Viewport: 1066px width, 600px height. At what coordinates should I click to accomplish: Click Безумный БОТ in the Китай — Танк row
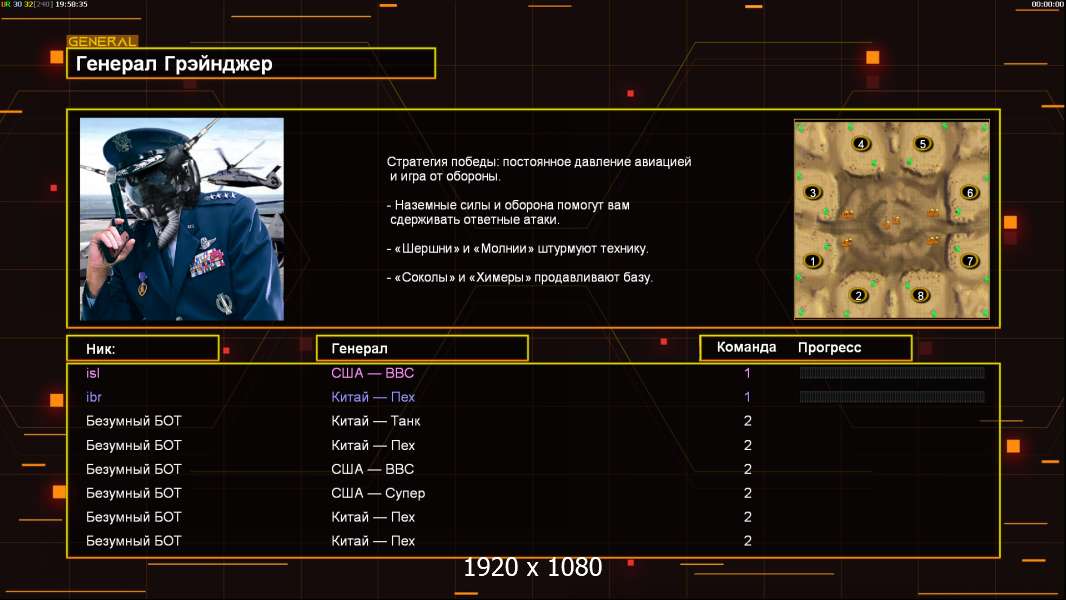(x=134, y=421)
